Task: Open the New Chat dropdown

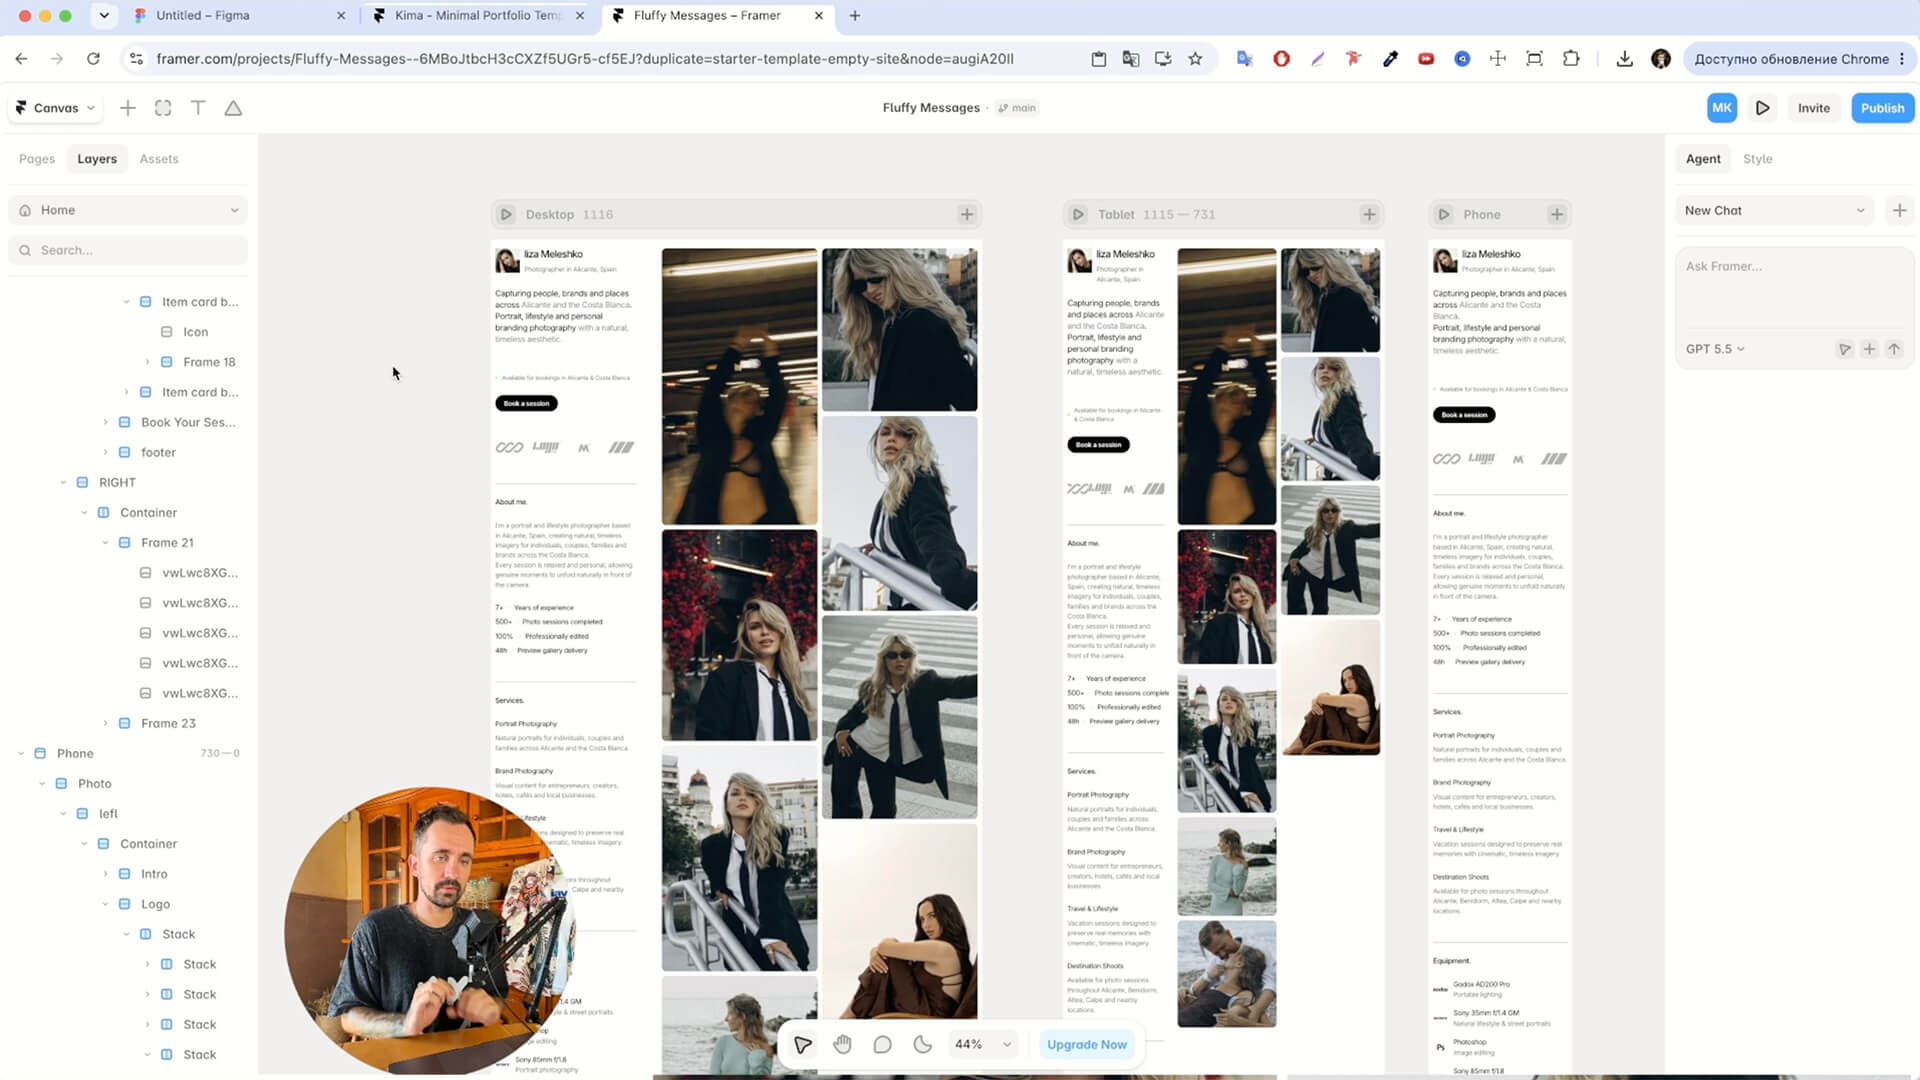Action: [x=1774, y=210]
